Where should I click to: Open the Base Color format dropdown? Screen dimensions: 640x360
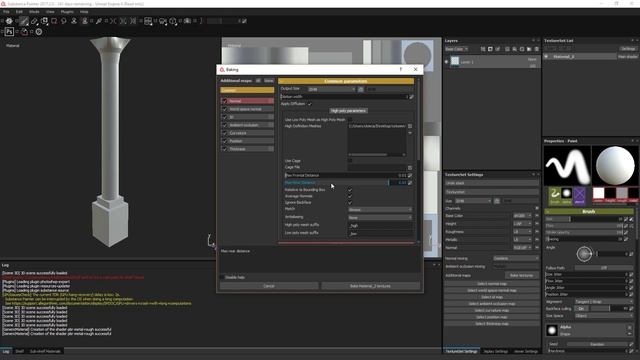[522, 216]
